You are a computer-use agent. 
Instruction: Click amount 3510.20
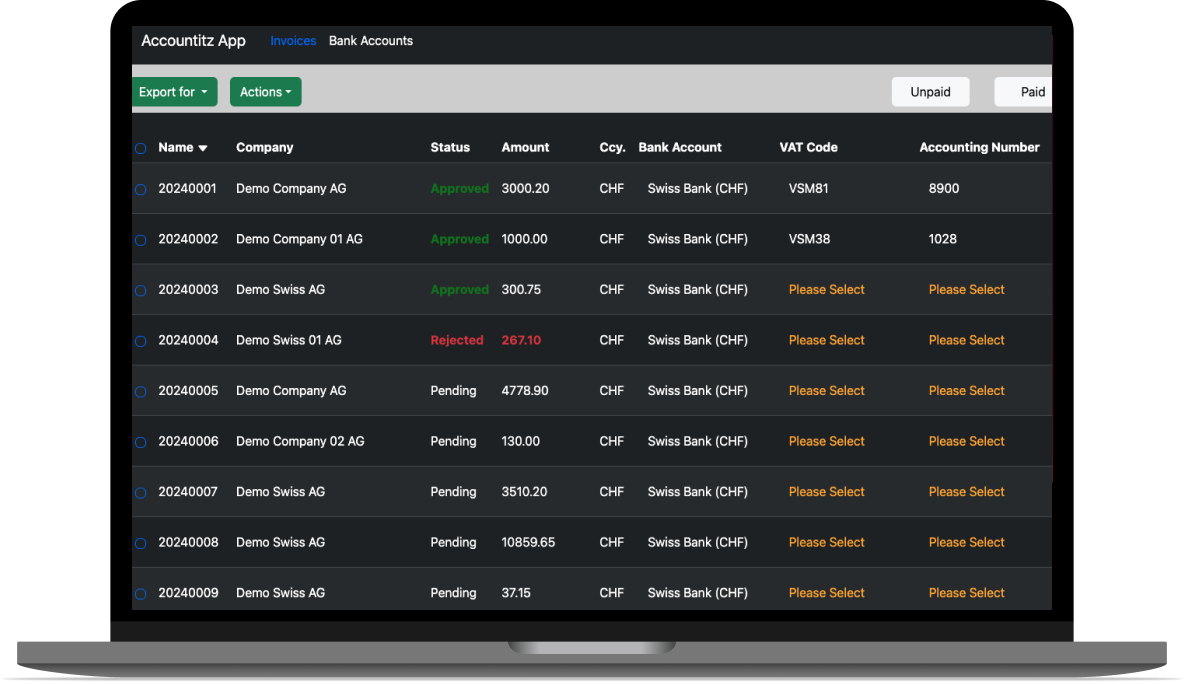(x=525, y=492)
